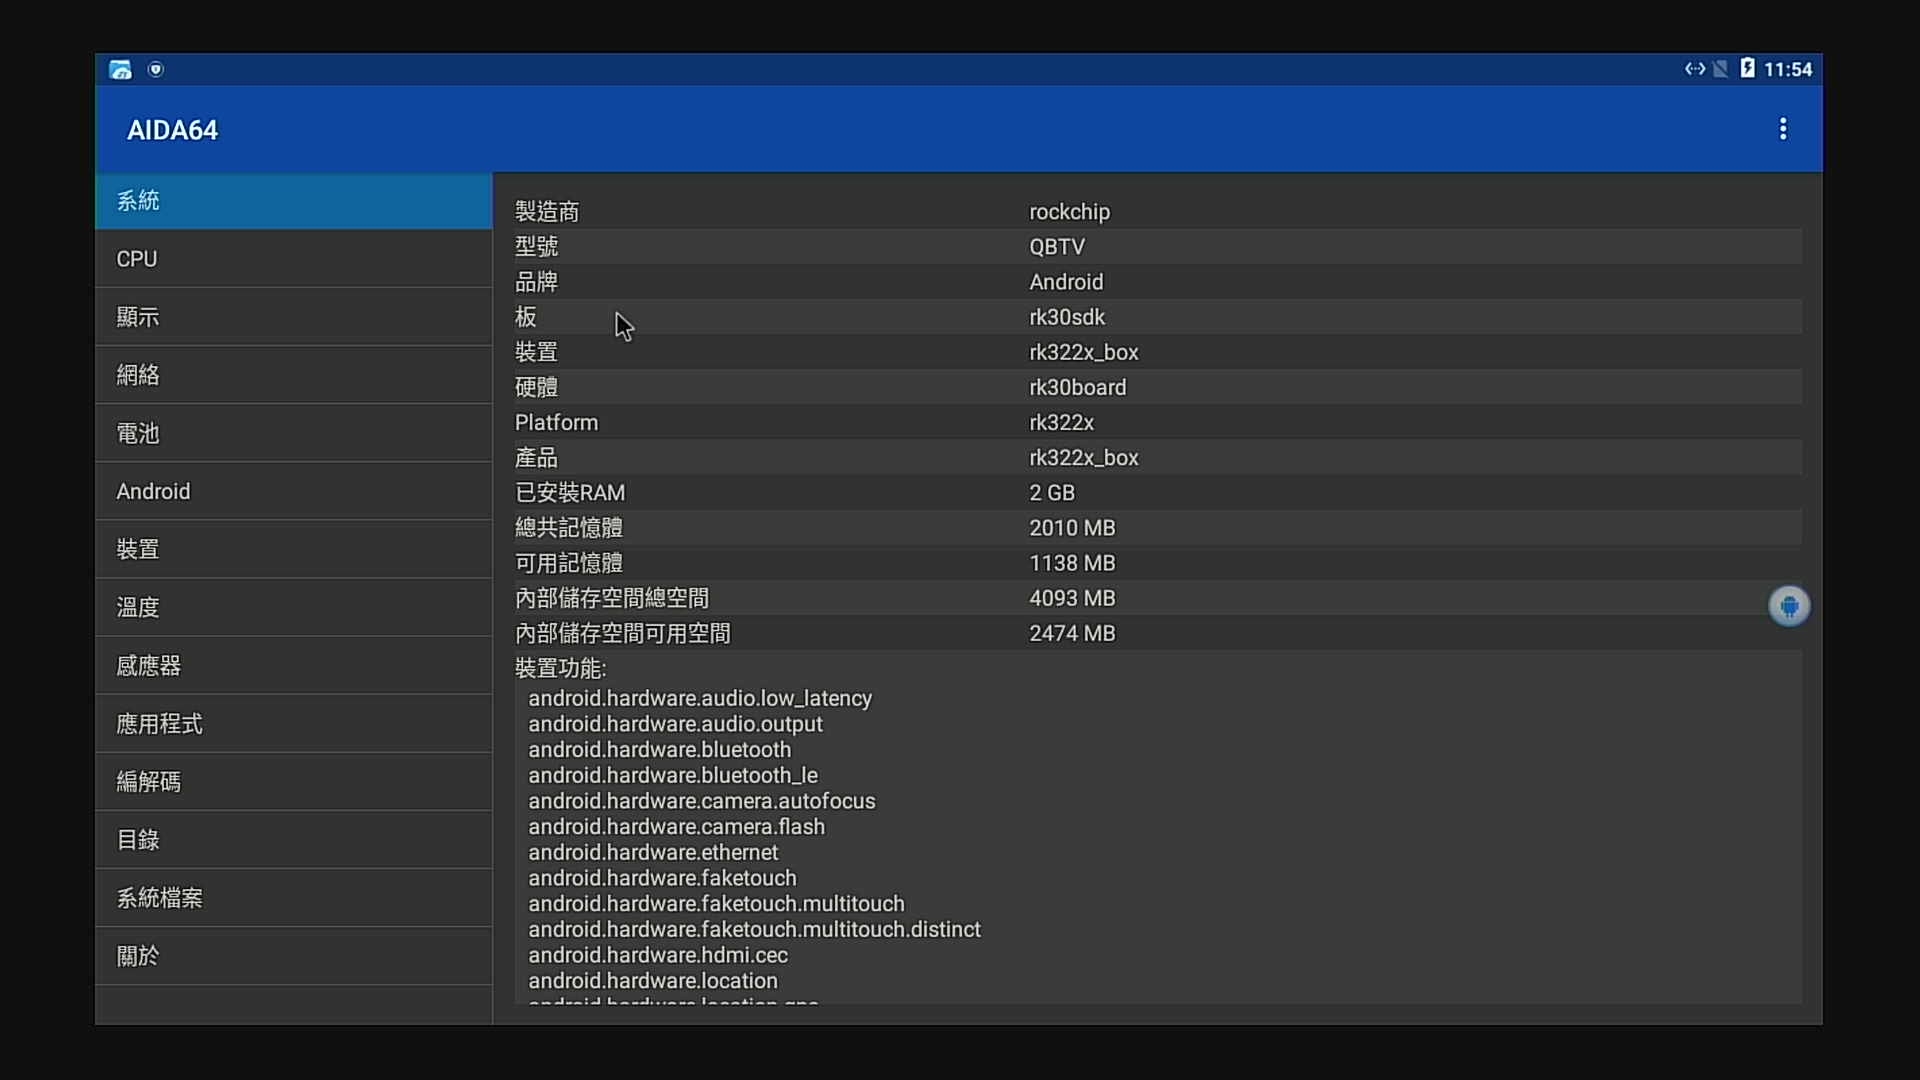Tap the cloud app notification icon

[120, 69]
